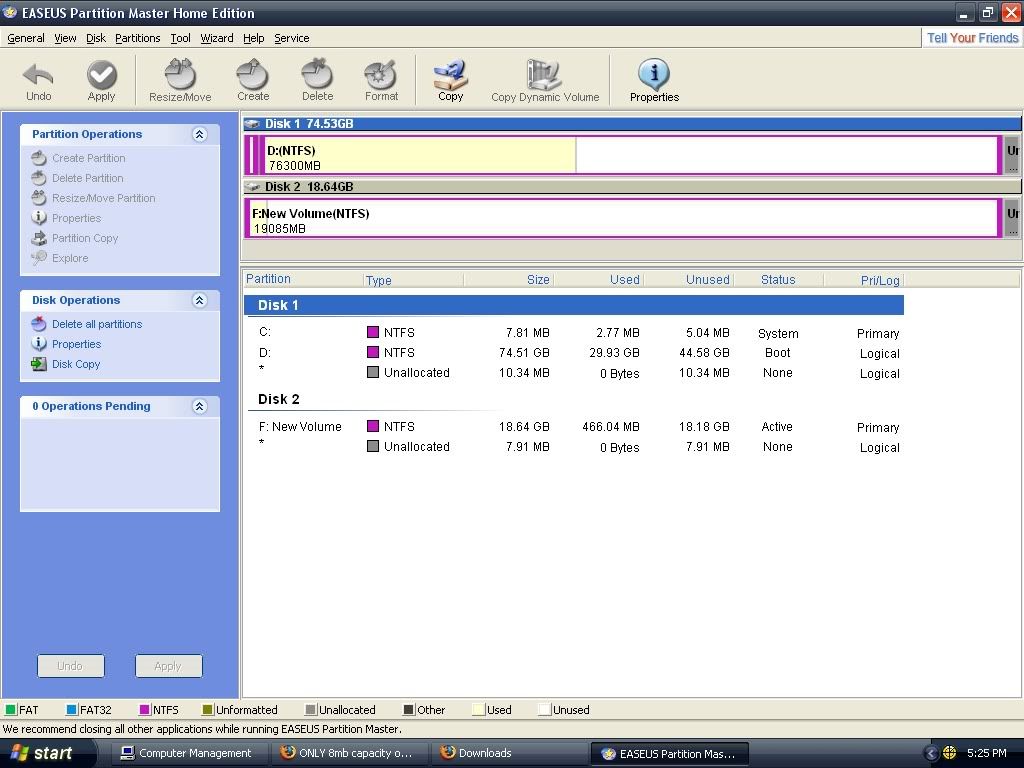The height and width of the screenshot is (768, 1024).
Task: Open the Tool menu
Action: coord(180,38)
